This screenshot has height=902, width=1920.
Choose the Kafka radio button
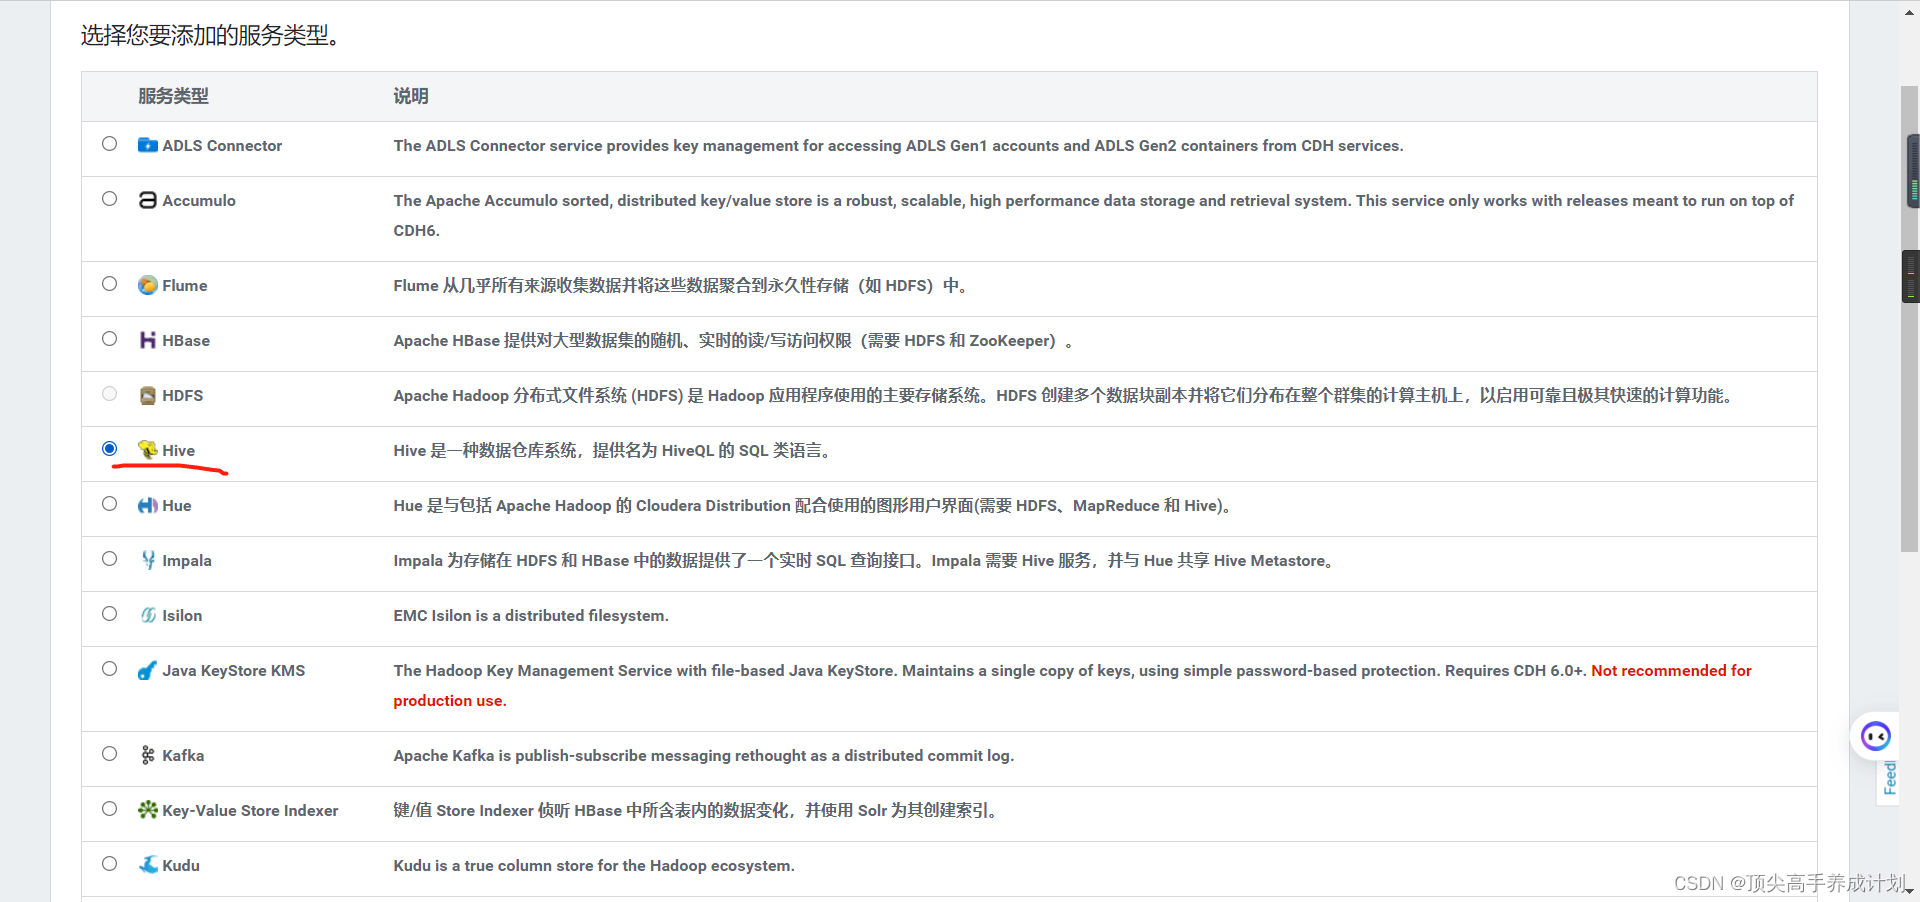[110, 754]
